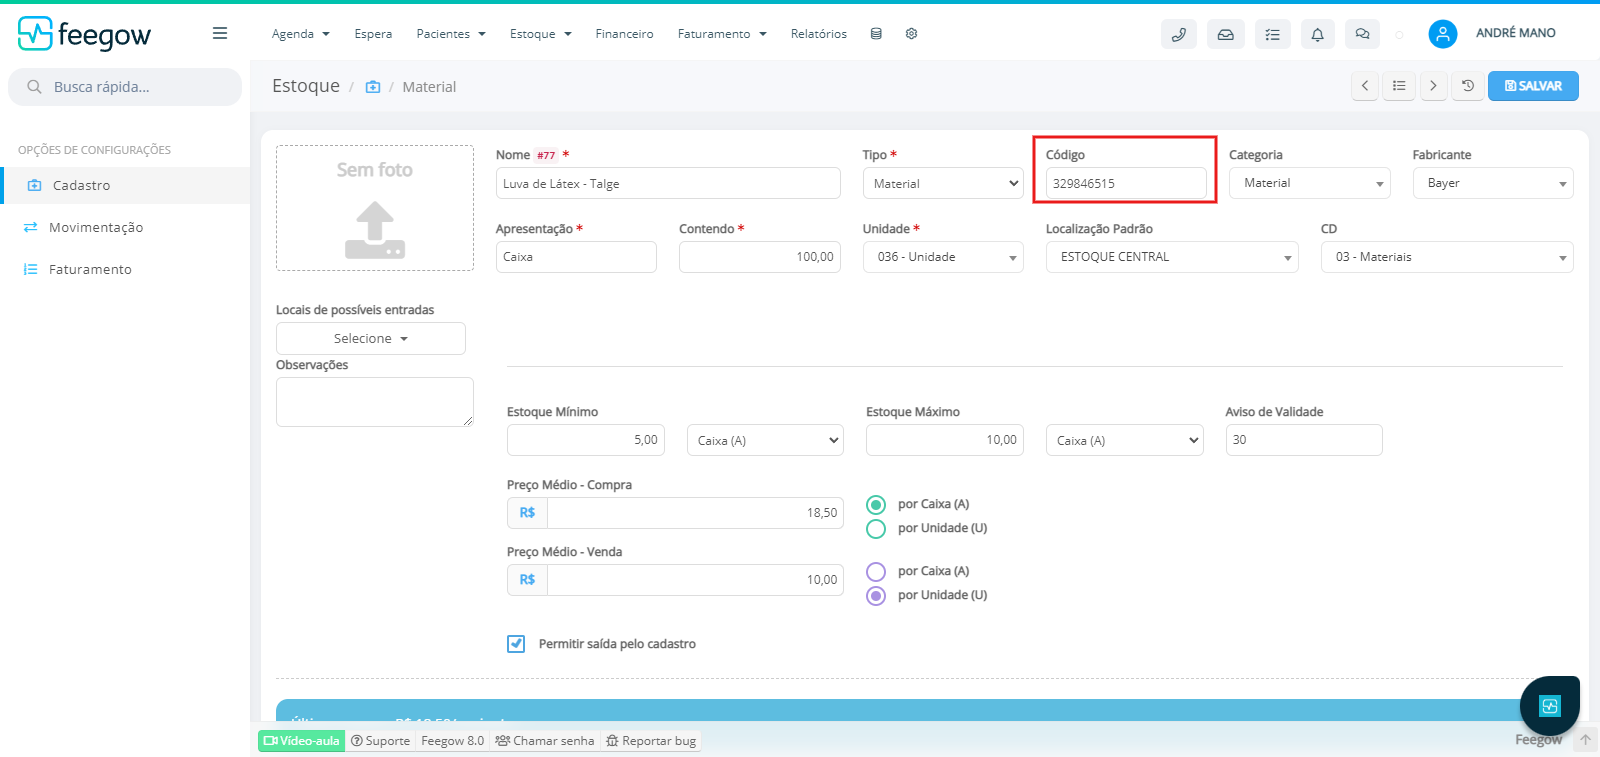Select Cadastro in sidebar
Viewport: 1600px width, 757px height.
tap(126, 185)
